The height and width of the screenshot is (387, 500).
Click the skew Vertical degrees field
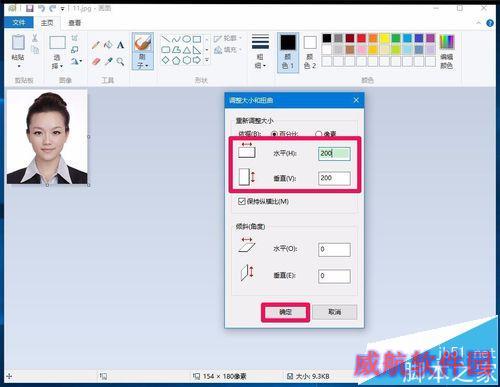click(x=334, y=276)
